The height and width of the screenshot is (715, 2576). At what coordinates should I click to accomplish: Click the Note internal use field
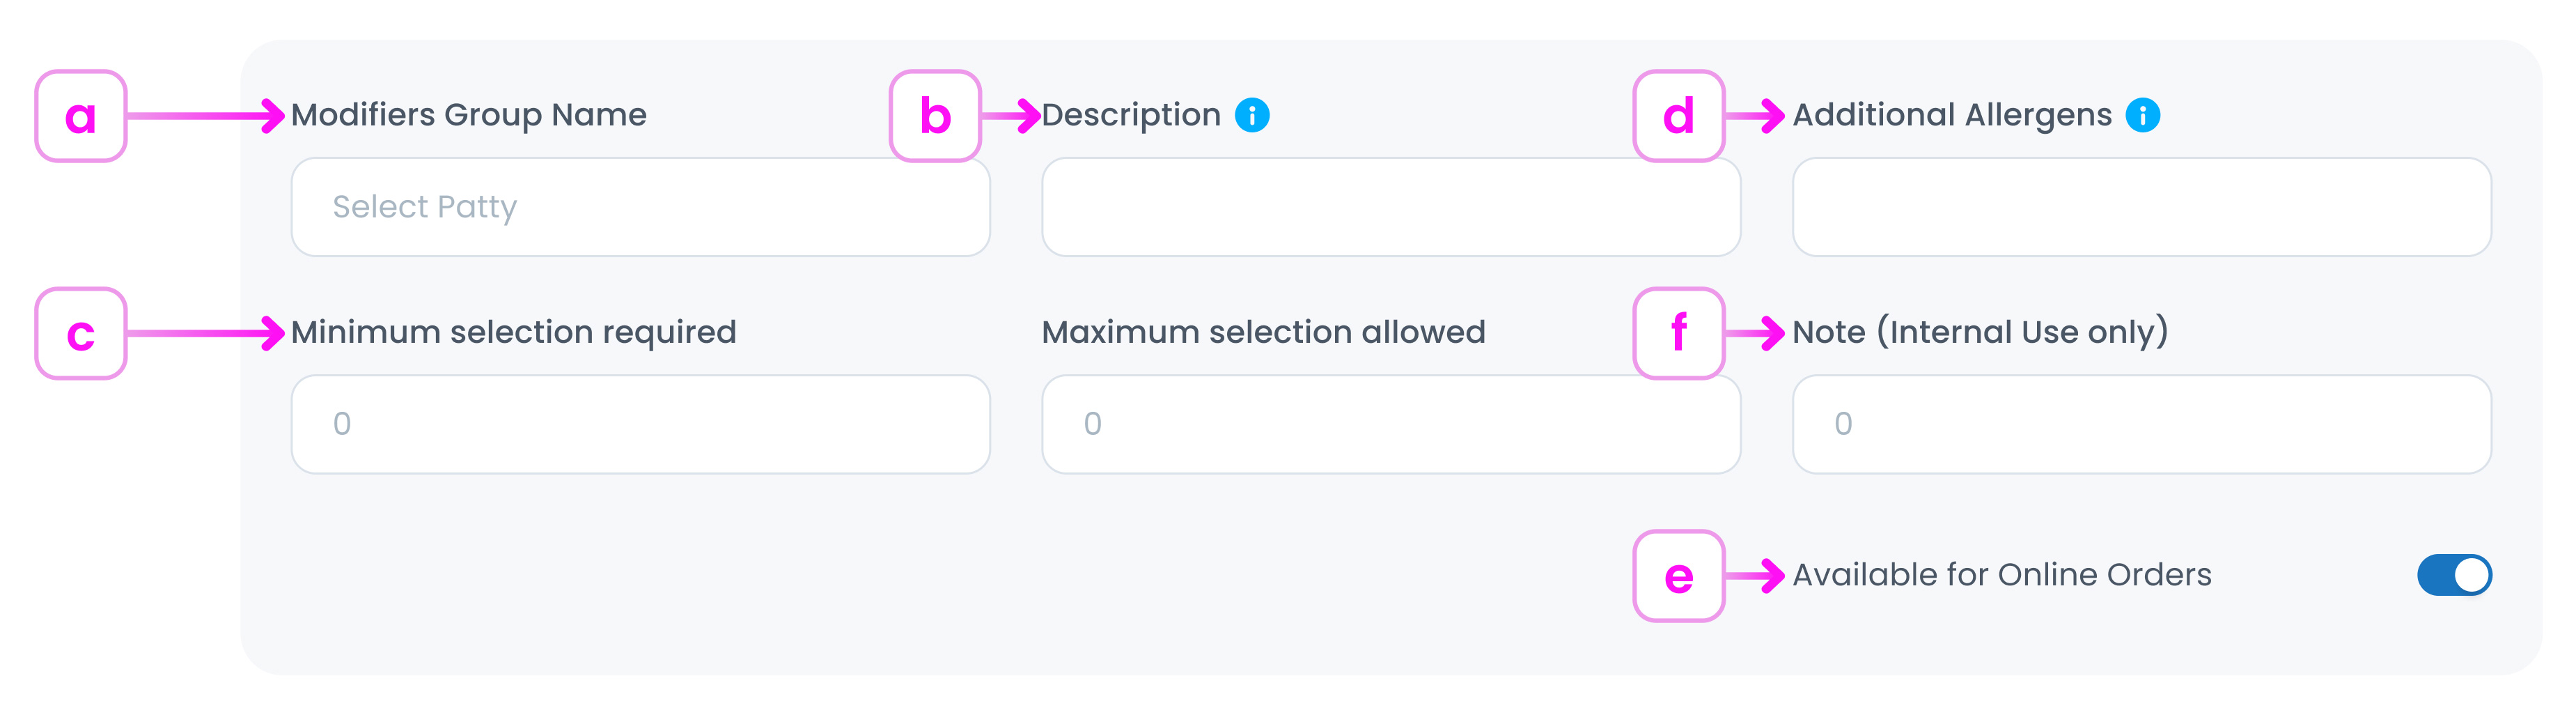(x=2142, y=424)
